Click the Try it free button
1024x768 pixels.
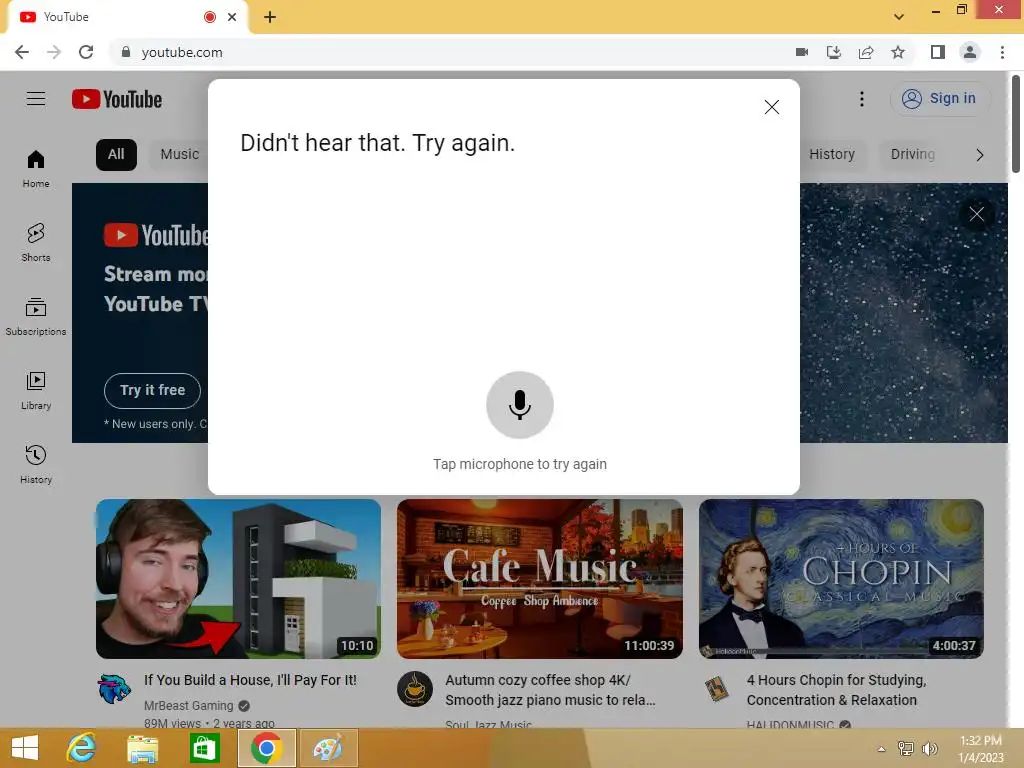152,391
